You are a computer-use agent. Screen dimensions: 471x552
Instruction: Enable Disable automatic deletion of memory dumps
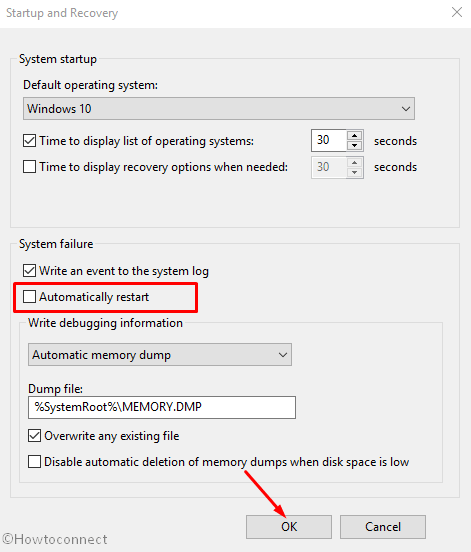(x=34, y=462)
